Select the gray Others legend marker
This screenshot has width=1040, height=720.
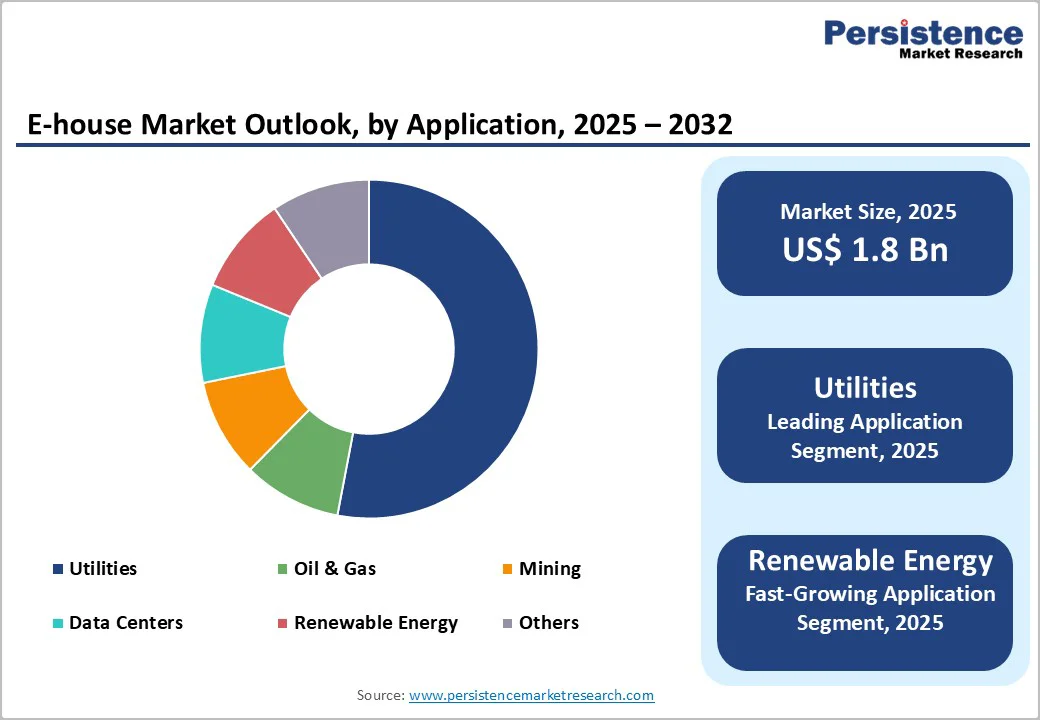(507, 622)
